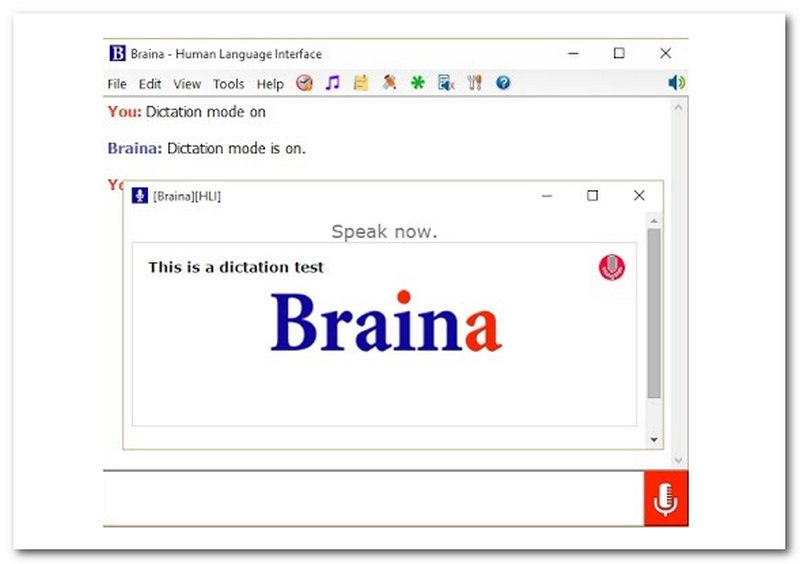Viewport: 800px width, 564px height.
Task: Click the 'Speak now.' prompt text
Action: coord(384,231)
